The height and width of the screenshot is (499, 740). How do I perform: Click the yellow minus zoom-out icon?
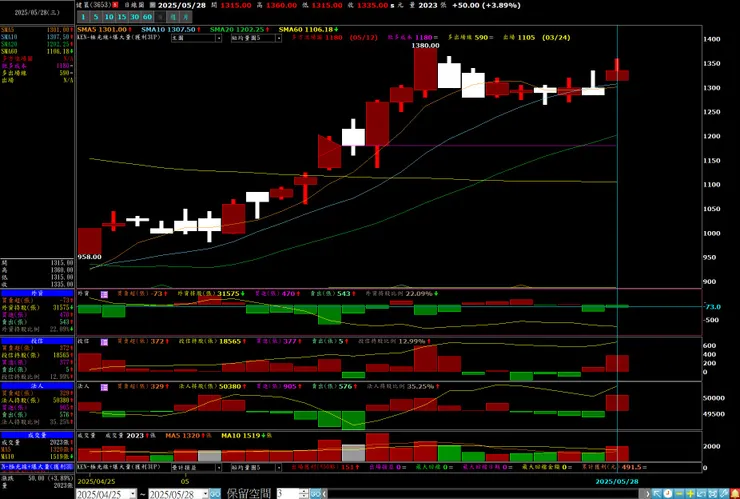tap(679, 494)
